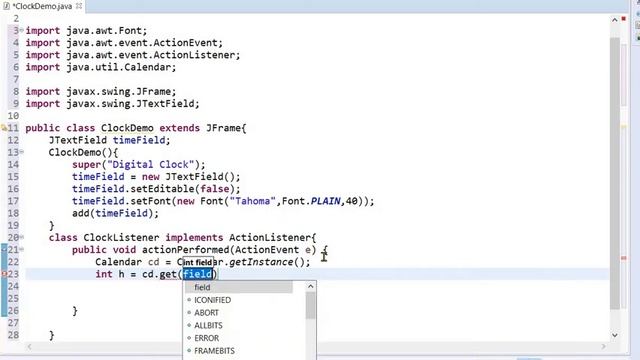Viewport: 640px width, 360px height.
Task: Click the 'int field' parameter hint tooltip
Action: point(198,262)
